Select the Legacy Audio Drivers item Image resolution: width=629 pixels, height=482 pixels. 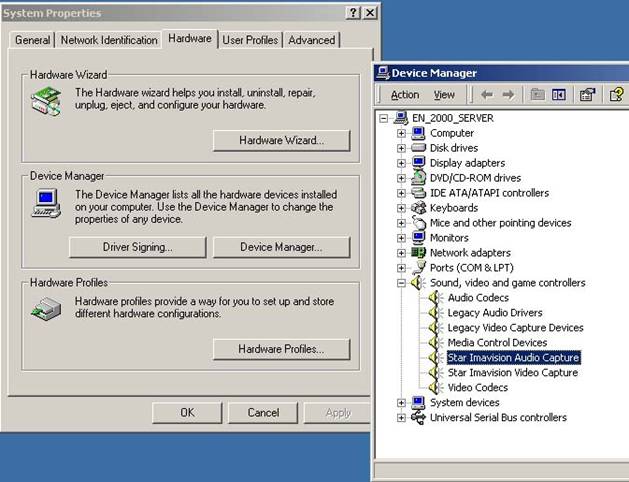point(495,313)
